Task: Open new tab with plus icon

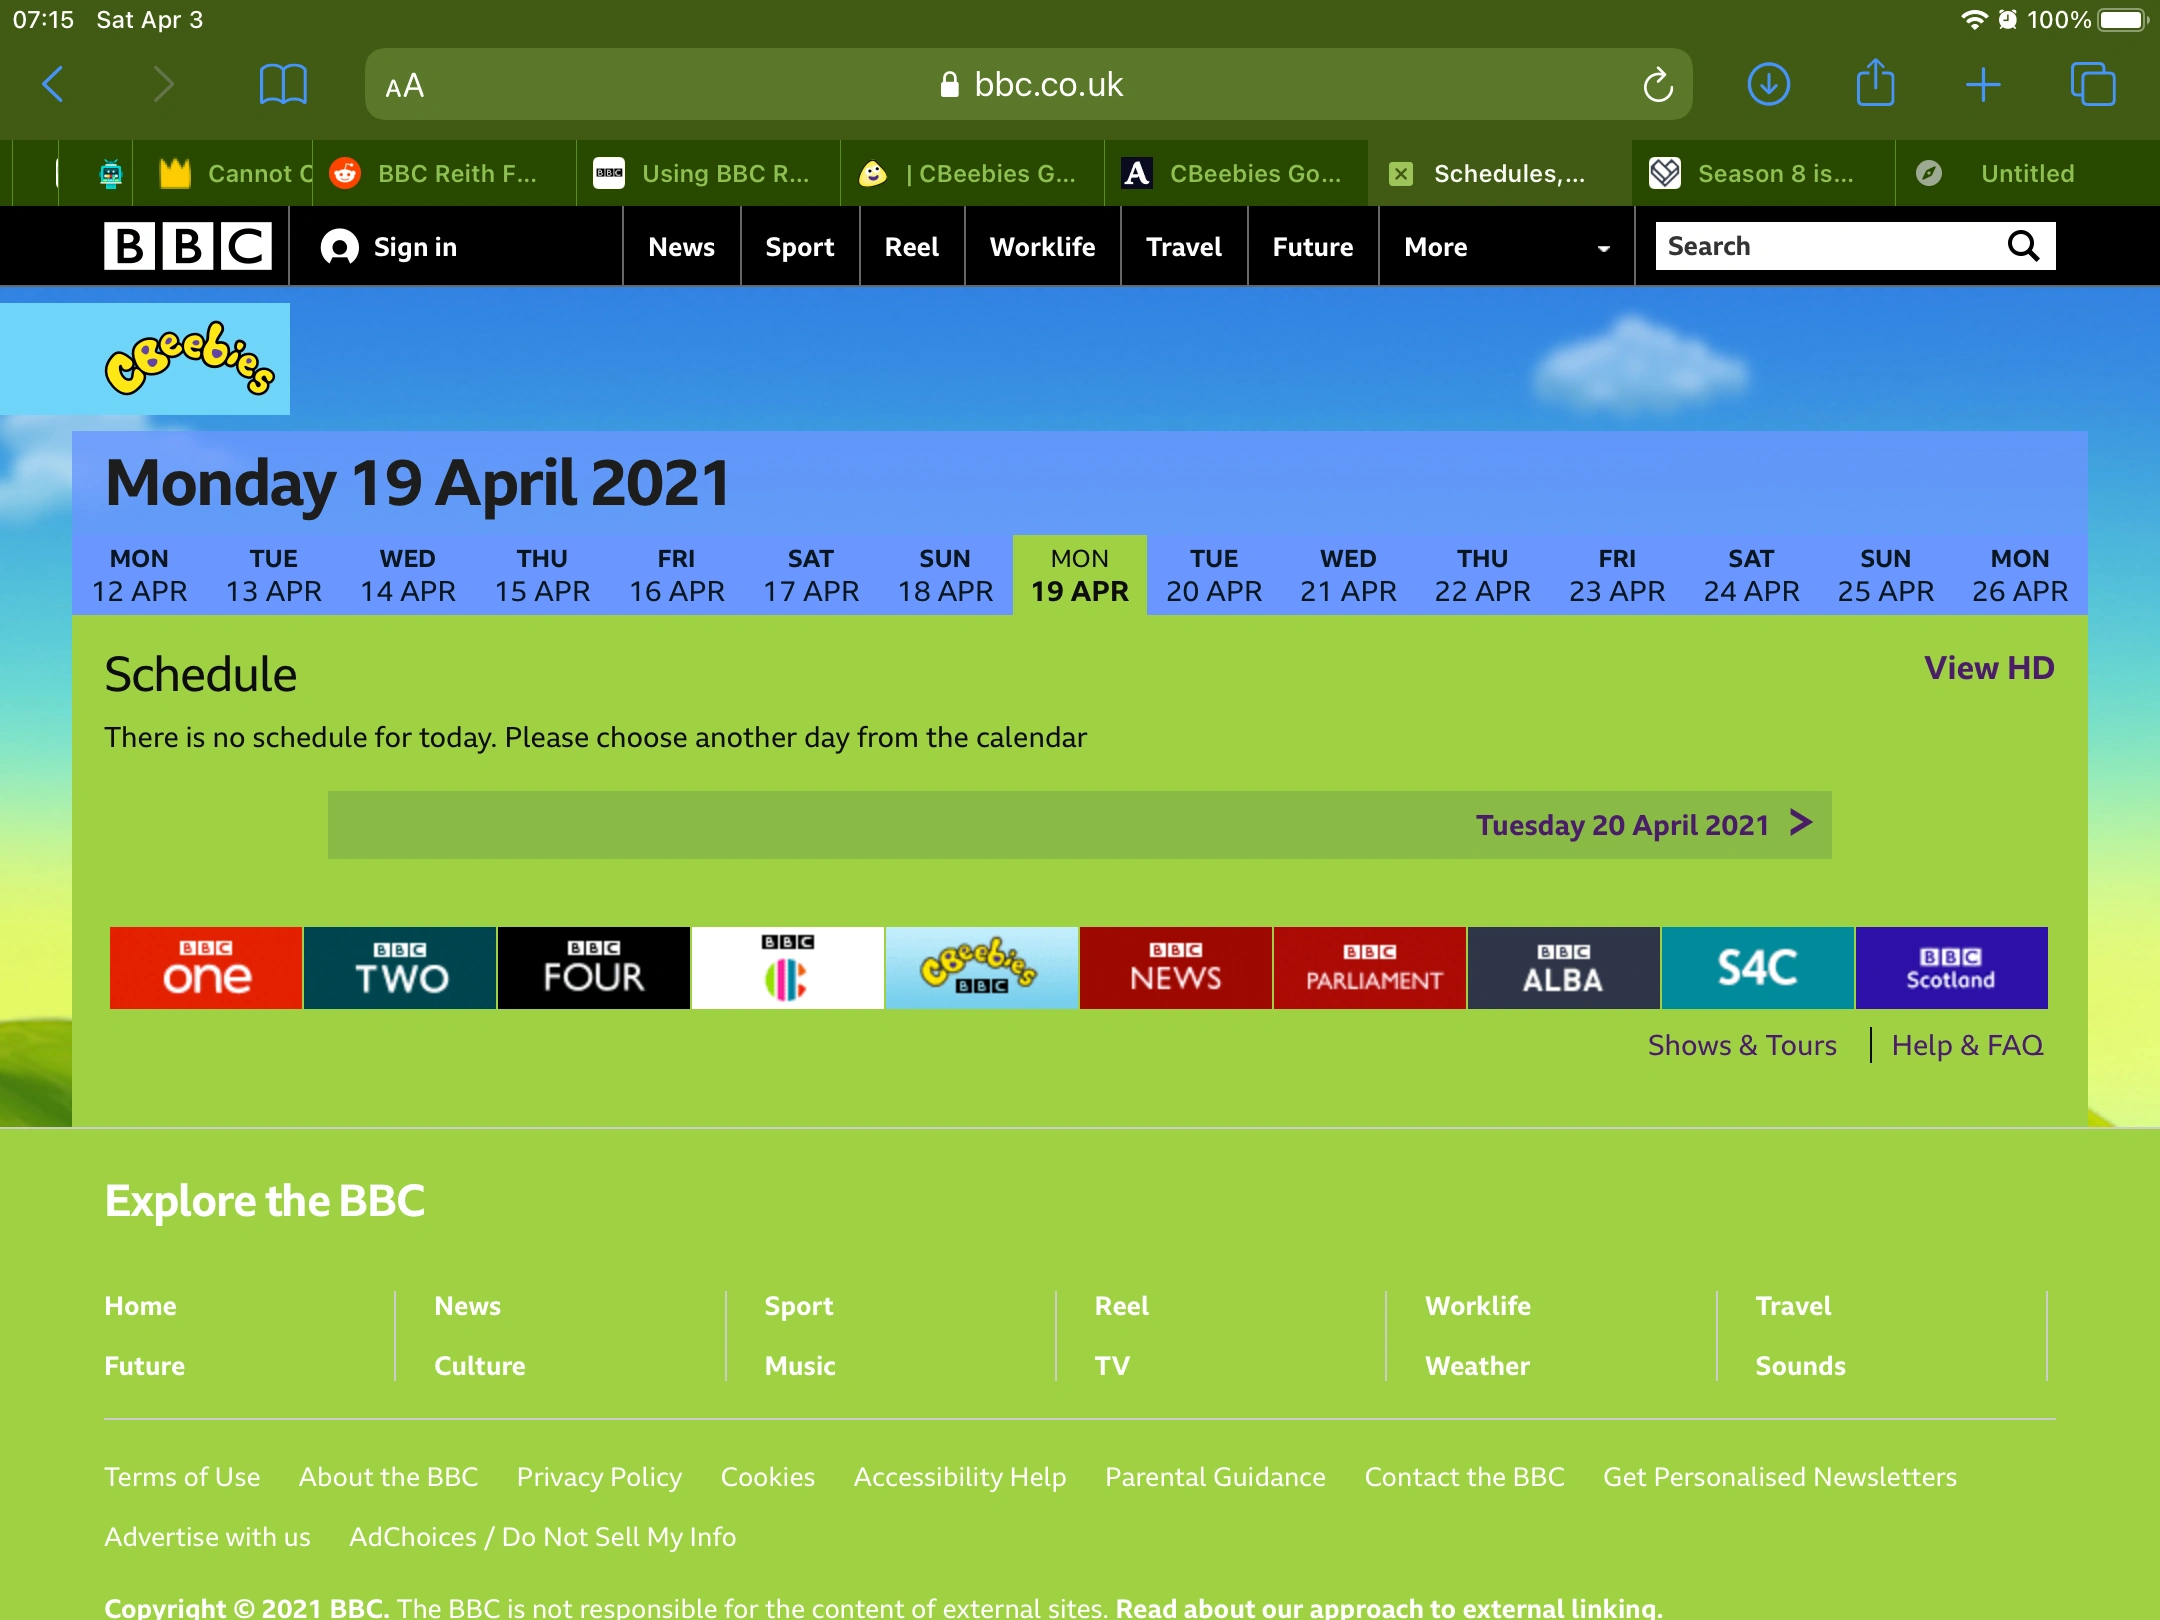Action: (1982, 85)
